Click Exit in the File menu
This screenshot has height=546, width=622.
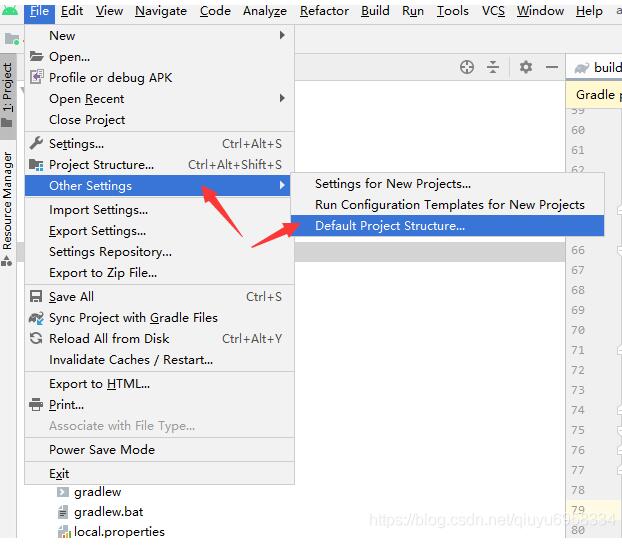pyautogui.click(x=159, y=473)
